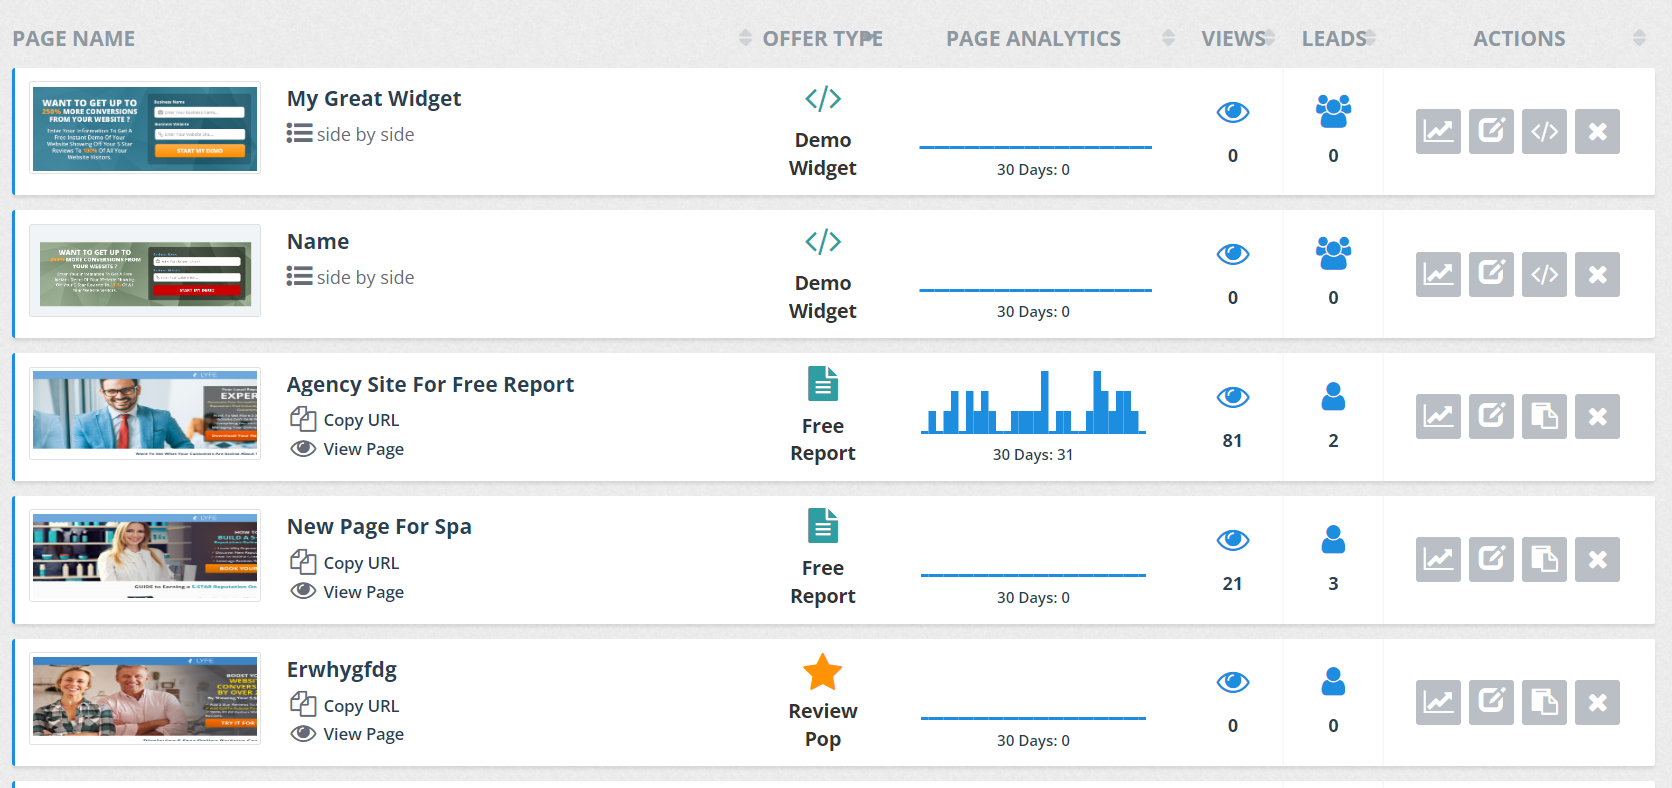Delete the Erwhygfdg page
This screenshot has height=788, width=1672.
[1597, 702]
